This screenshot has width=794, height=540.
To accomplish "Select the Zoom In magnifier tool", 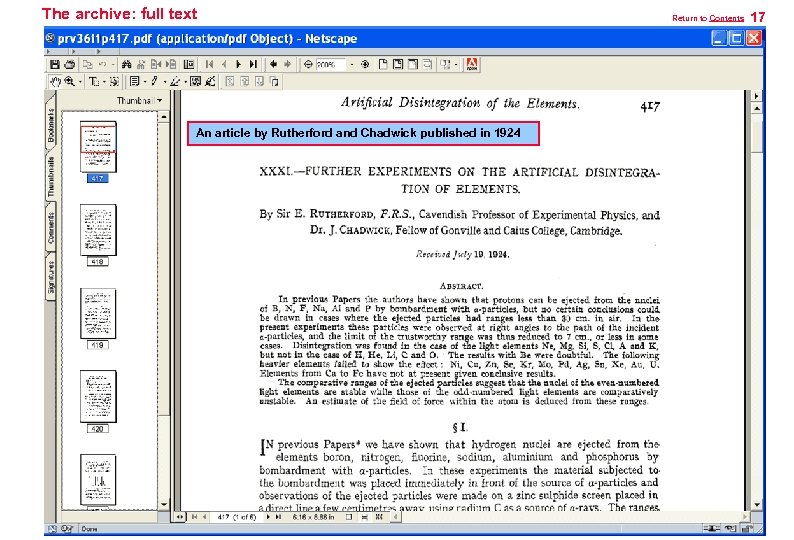I will pyautogui.click(x=69, y=82).
